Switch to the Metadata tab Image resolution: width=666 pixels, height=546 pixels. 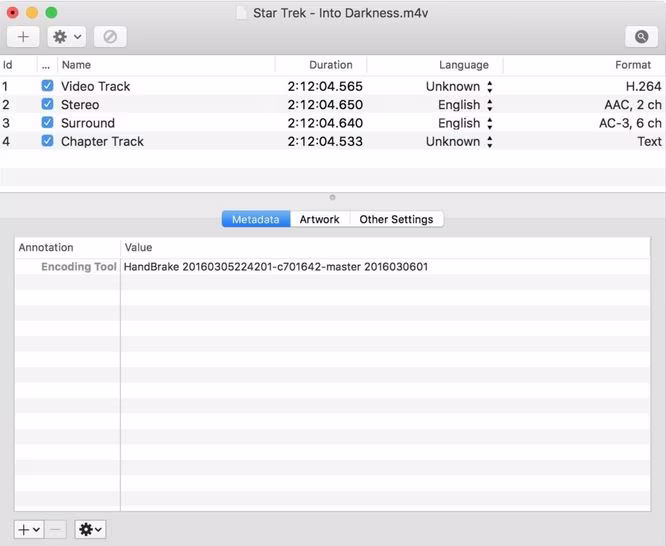(256, 219)
